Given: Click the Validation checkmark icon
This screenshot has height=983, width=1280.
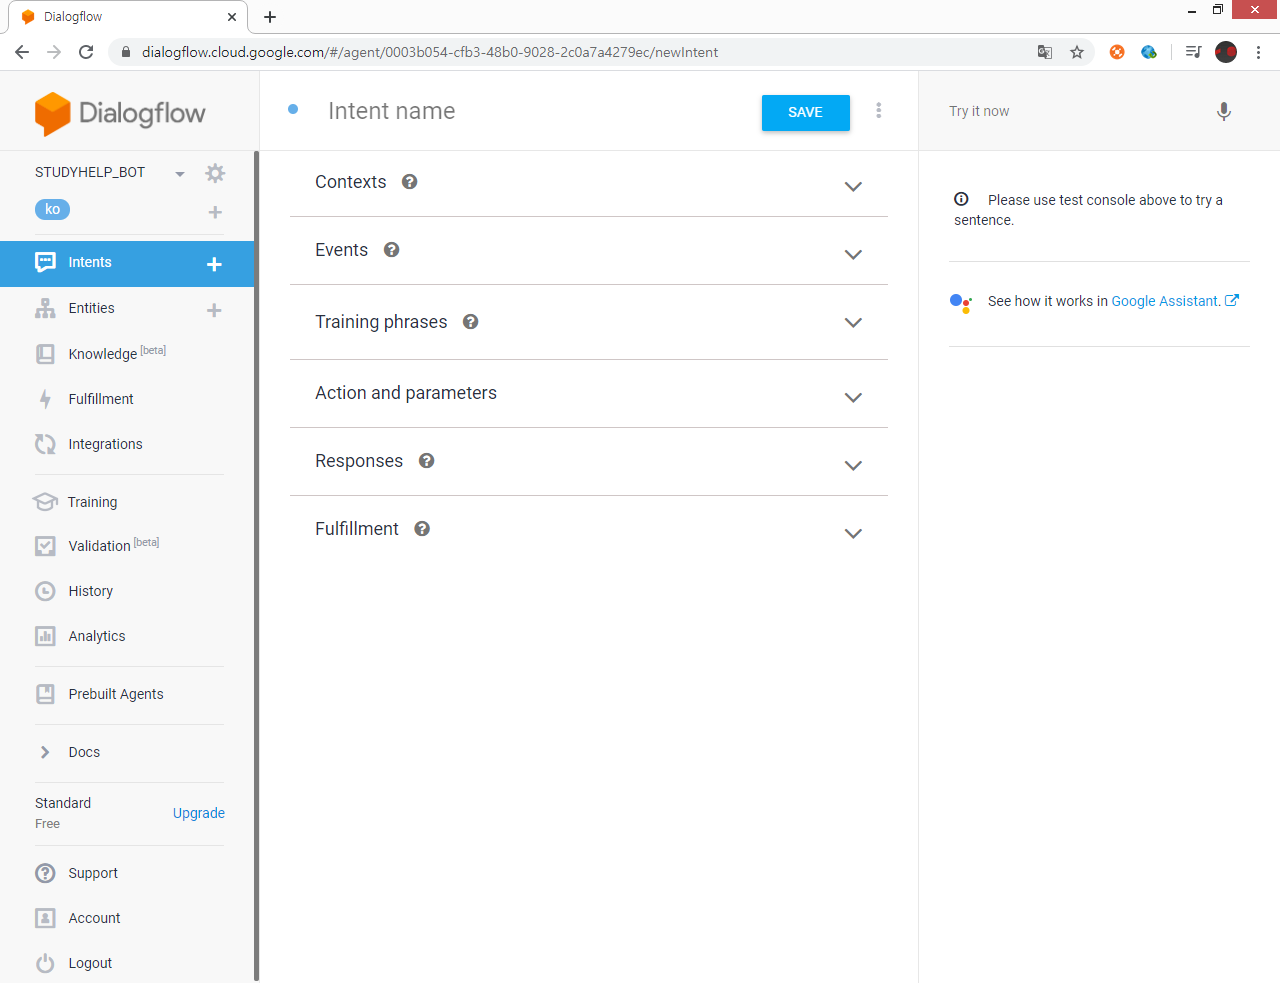Looking at the screenshot, I should click(45, 546).
